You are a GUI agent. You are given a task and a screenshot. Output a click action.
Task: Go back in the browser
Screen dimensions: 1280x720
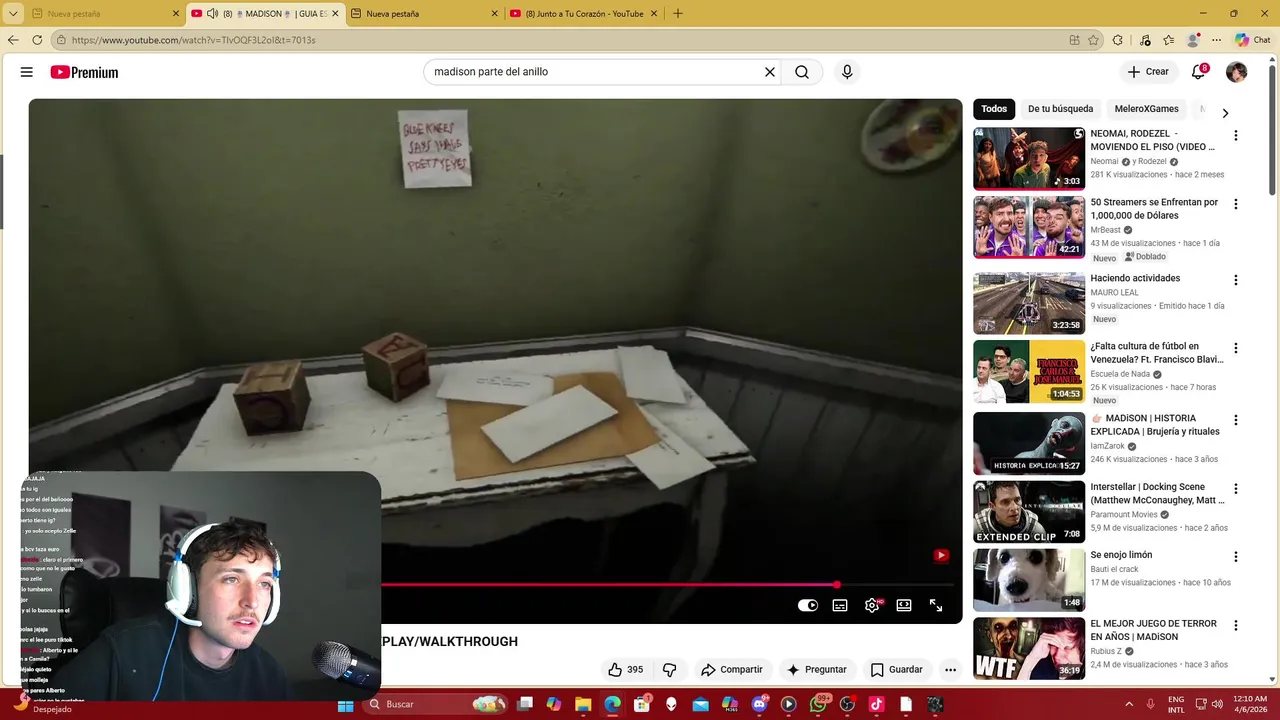pyautogui.click(x=13, y=40)
